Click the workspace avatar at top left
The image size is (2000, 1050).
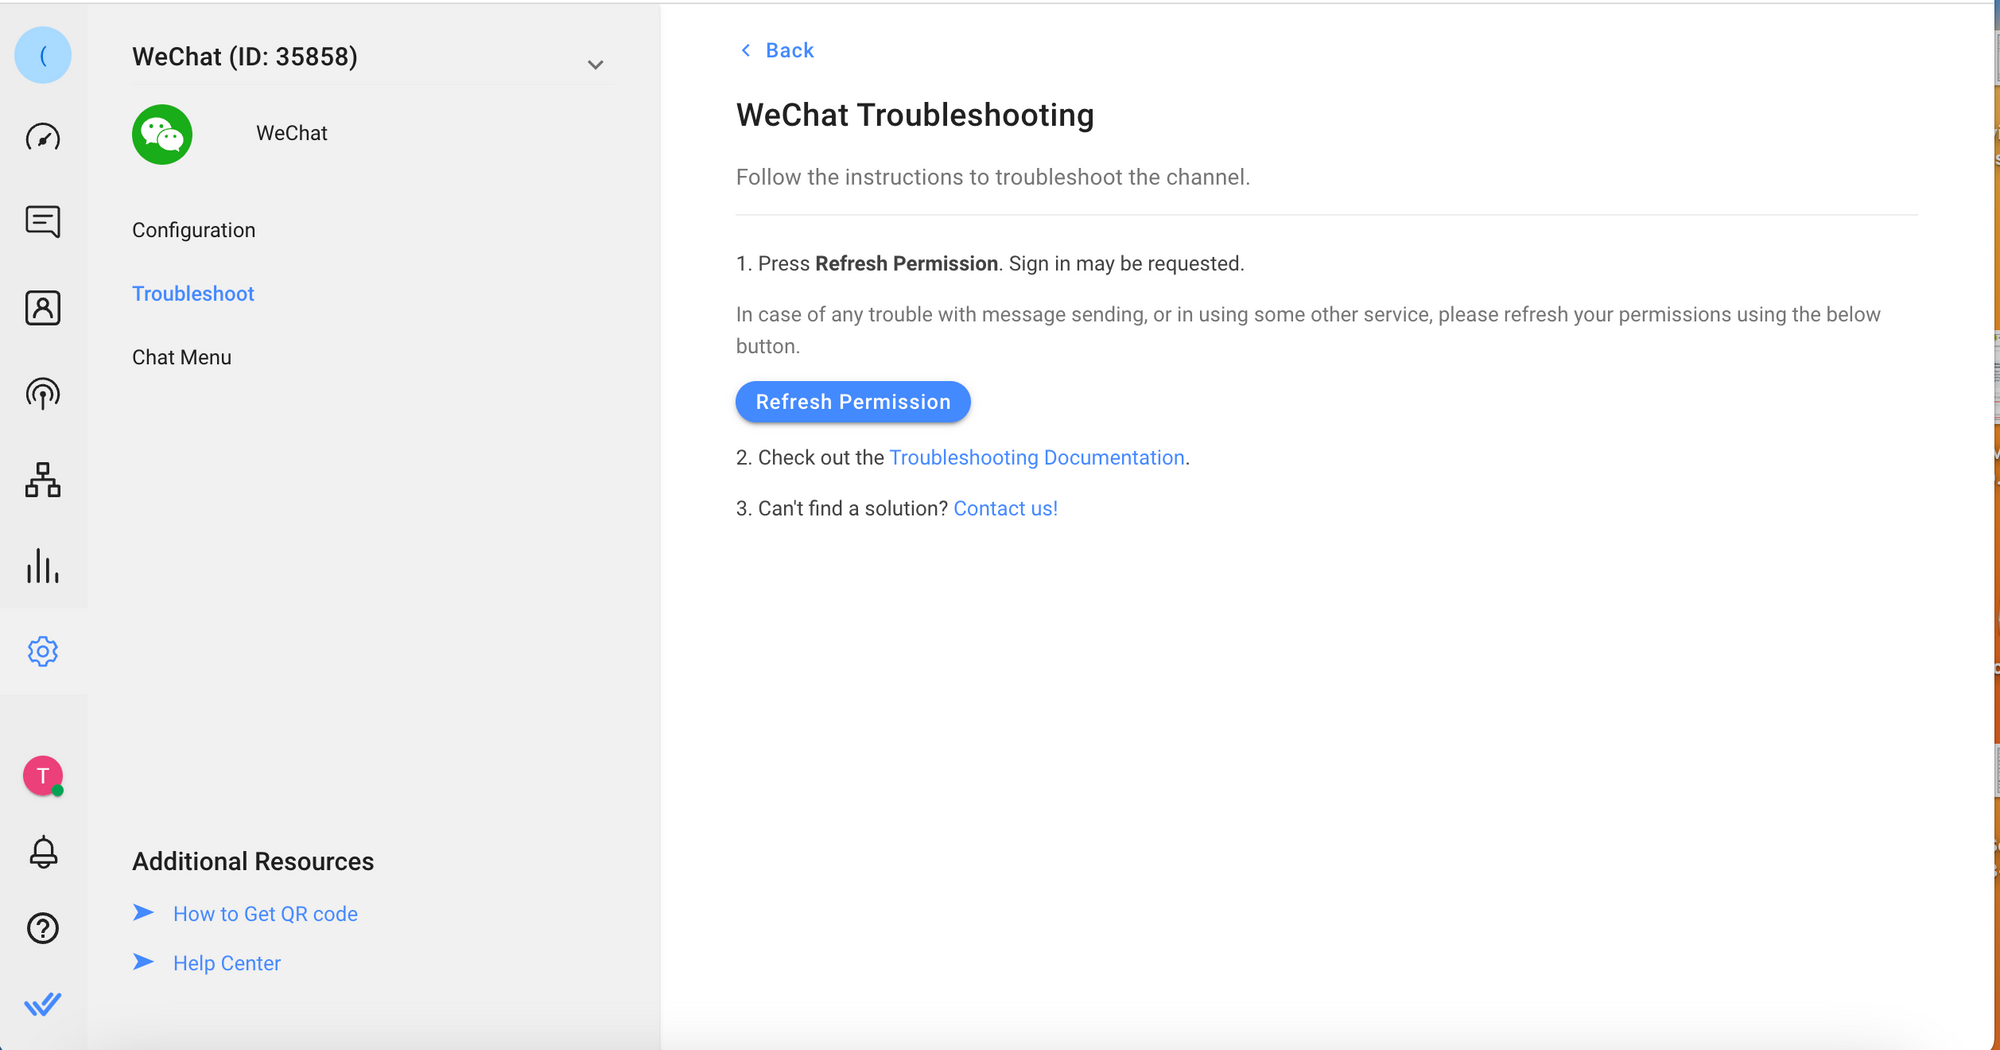43,55
